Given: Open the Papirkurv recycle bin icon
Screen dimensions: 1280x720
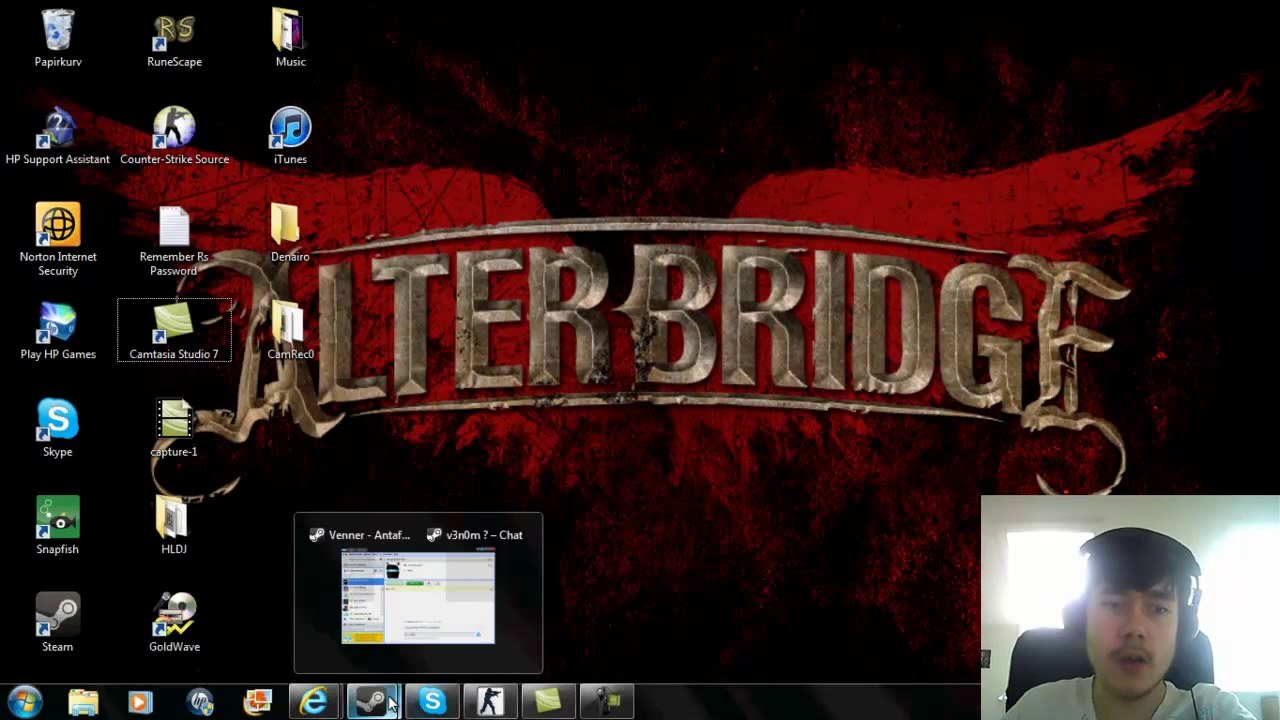Looking at the screenshot, I should click(x=58, y=32).
